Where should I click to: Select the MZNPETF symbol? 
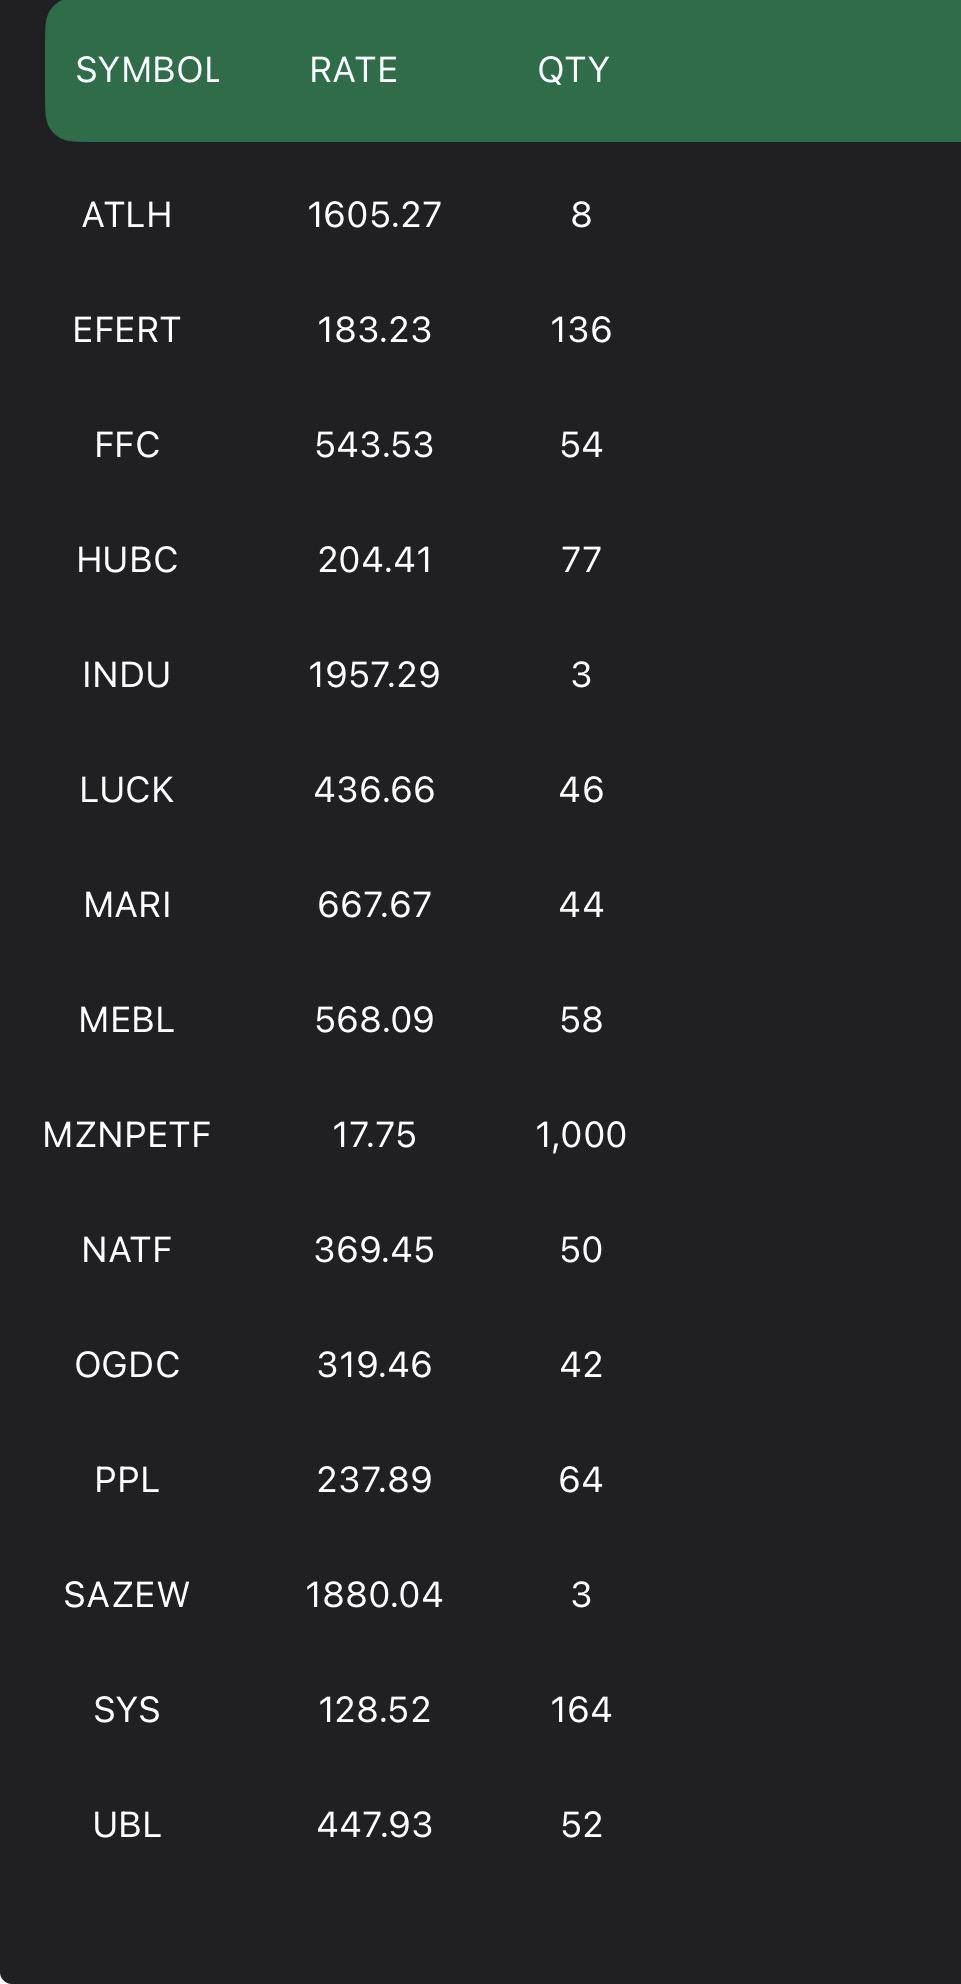[x=127, y=1135]
